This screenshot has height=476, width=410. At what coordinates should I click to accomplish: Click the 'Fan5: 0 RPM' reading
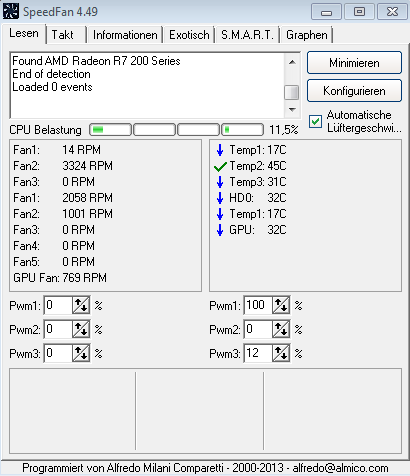click(54, 262)
